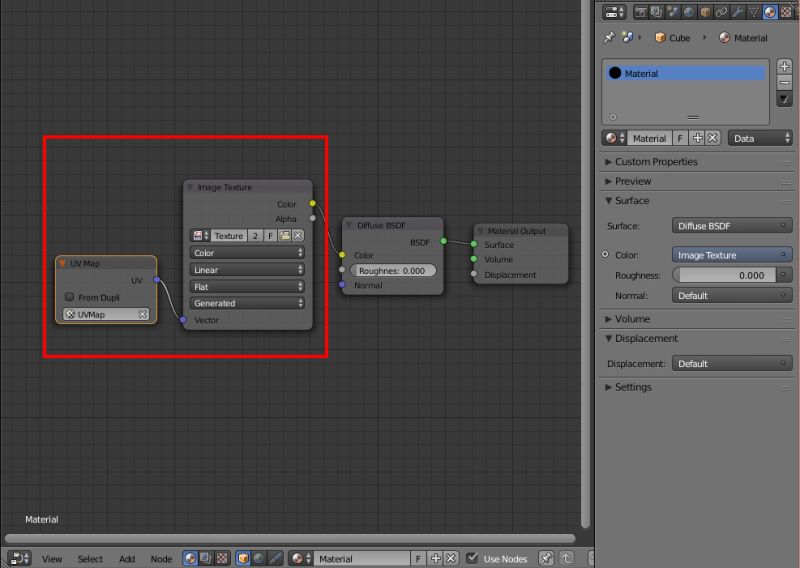Open node editor type selector
800x568 pixels.
point(19,558)
